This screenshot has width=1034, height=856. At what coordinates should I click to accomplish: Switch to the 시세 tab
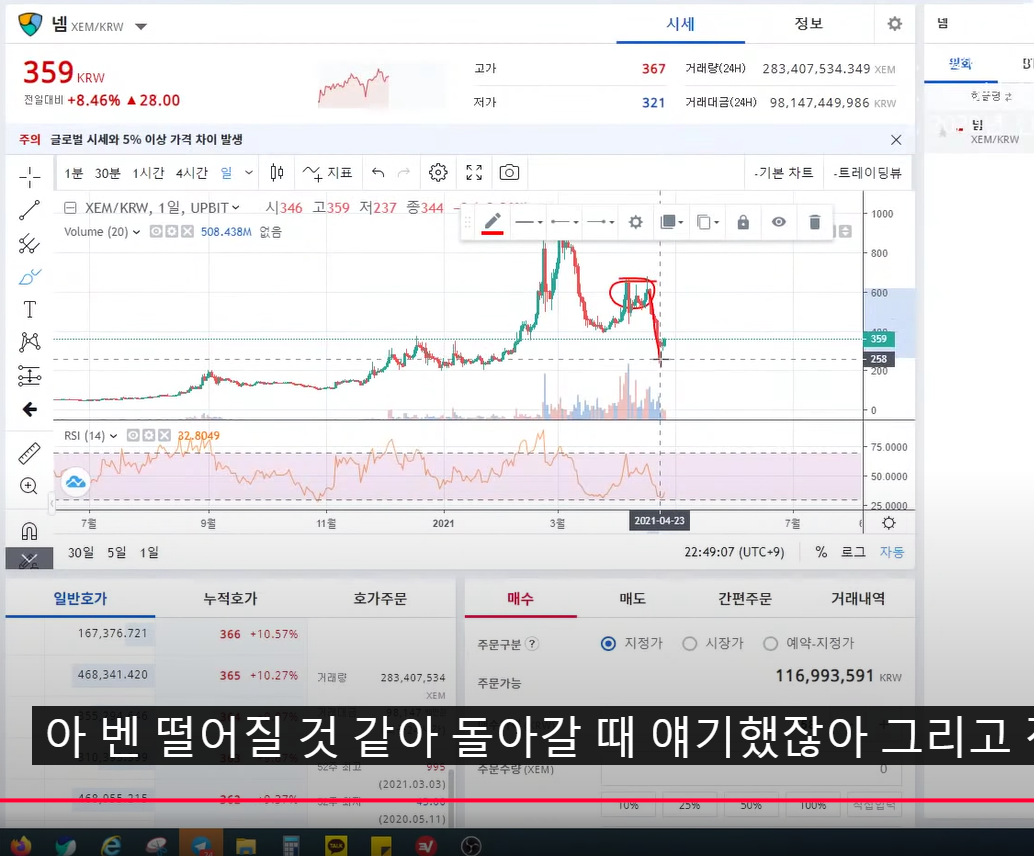pyautogui.click(x=681, y=24)
